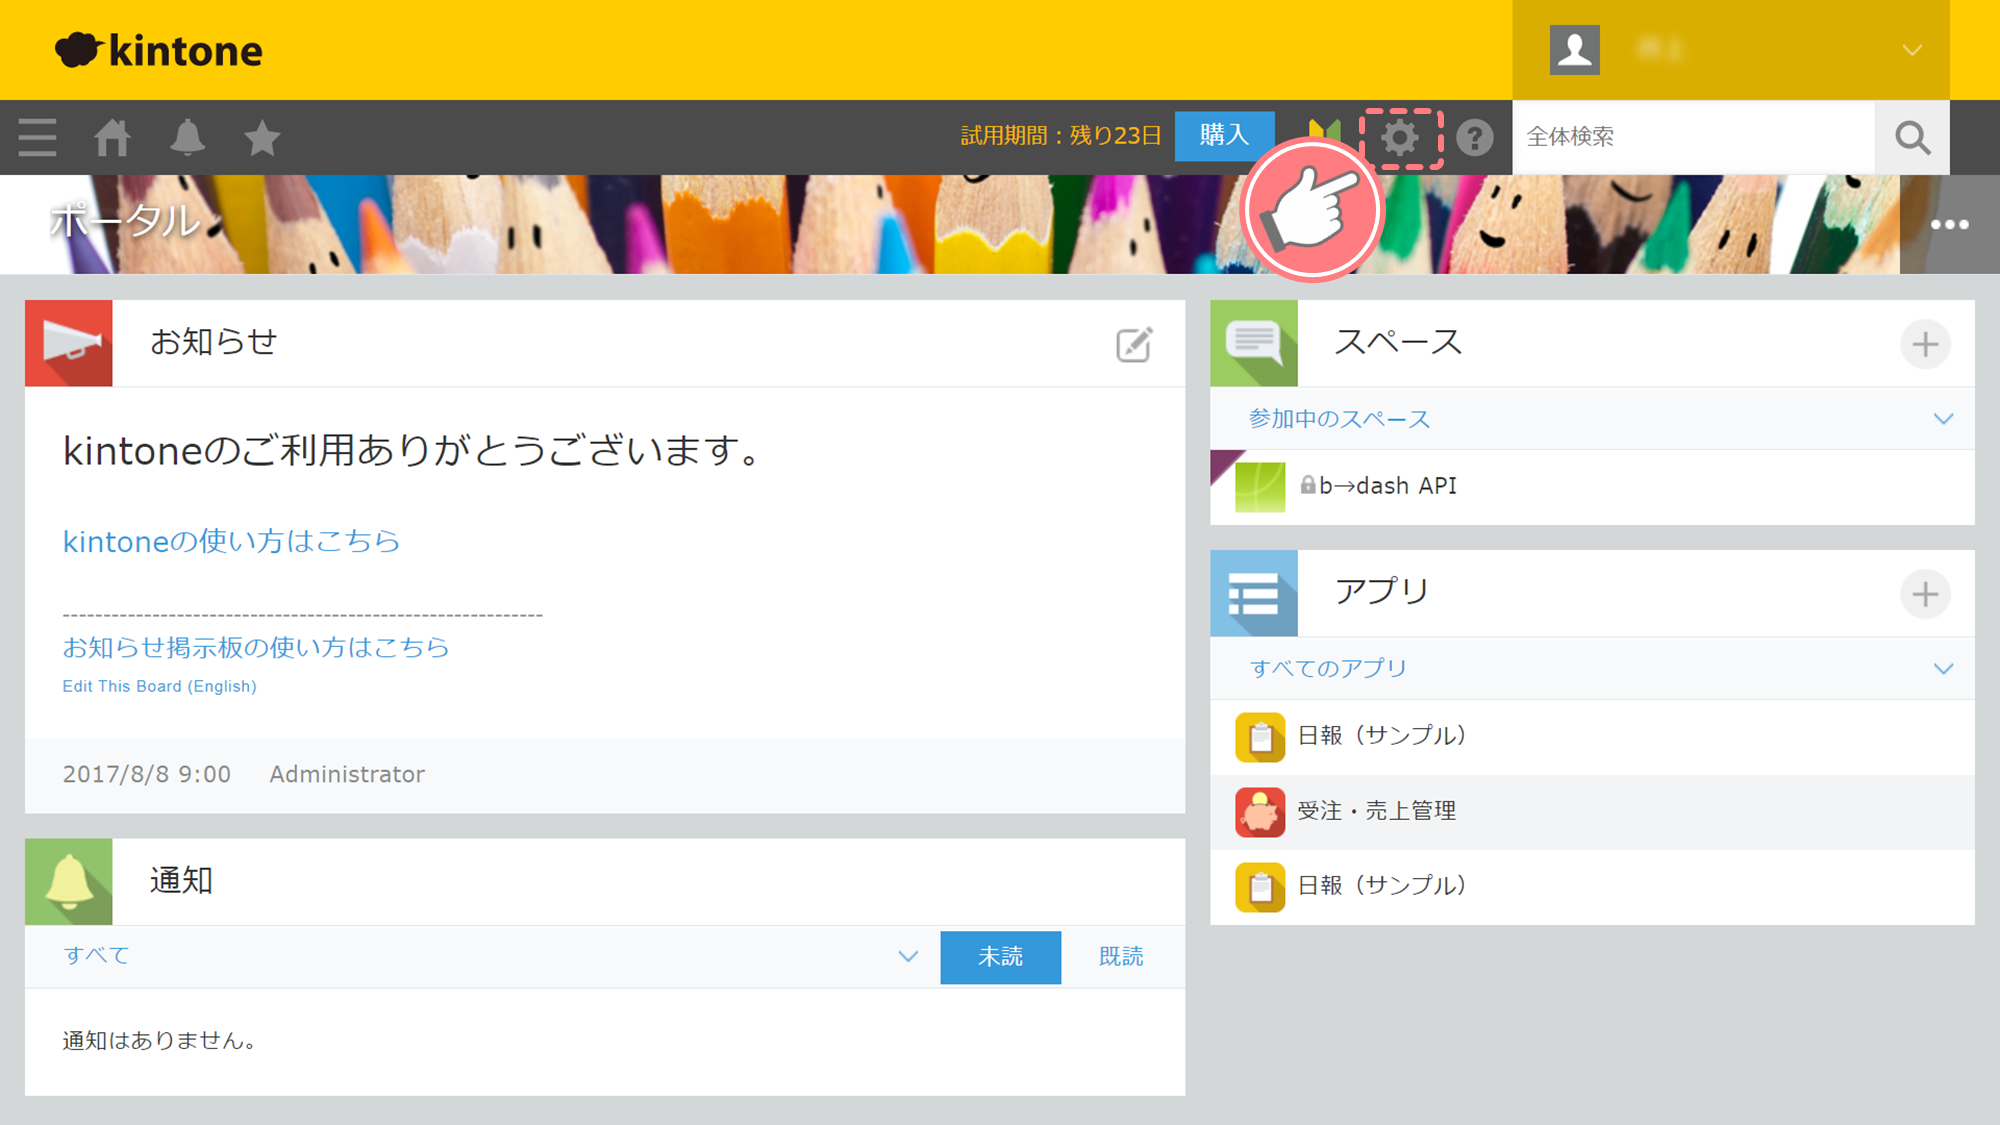This screenshot has height=1125, width=2000.
Task: Open portal options ellipsis menu
Action: (x=1949, y=224)
